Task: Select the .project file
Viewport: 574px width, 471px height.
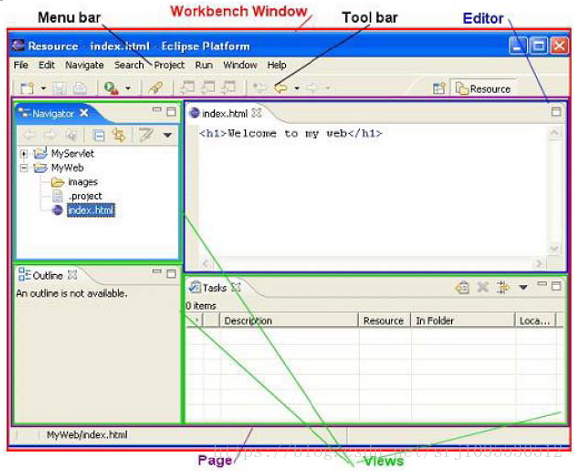Action: tap(85, 196)
